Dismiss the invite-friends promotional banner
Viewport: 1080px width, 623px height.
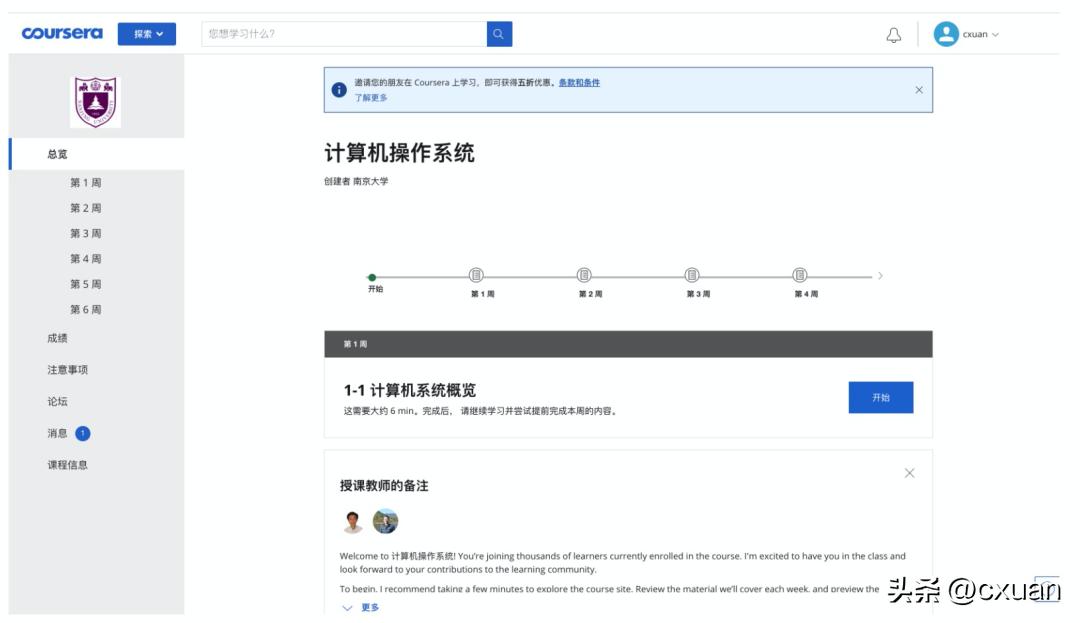pyautogui.click(x=919, y=89)
